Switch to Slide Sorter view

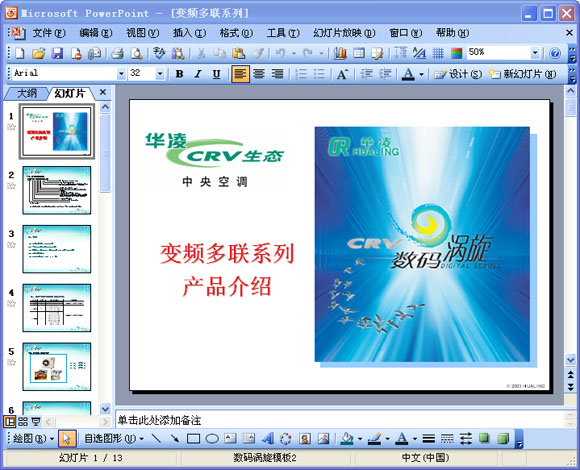(x=23, y=421)
